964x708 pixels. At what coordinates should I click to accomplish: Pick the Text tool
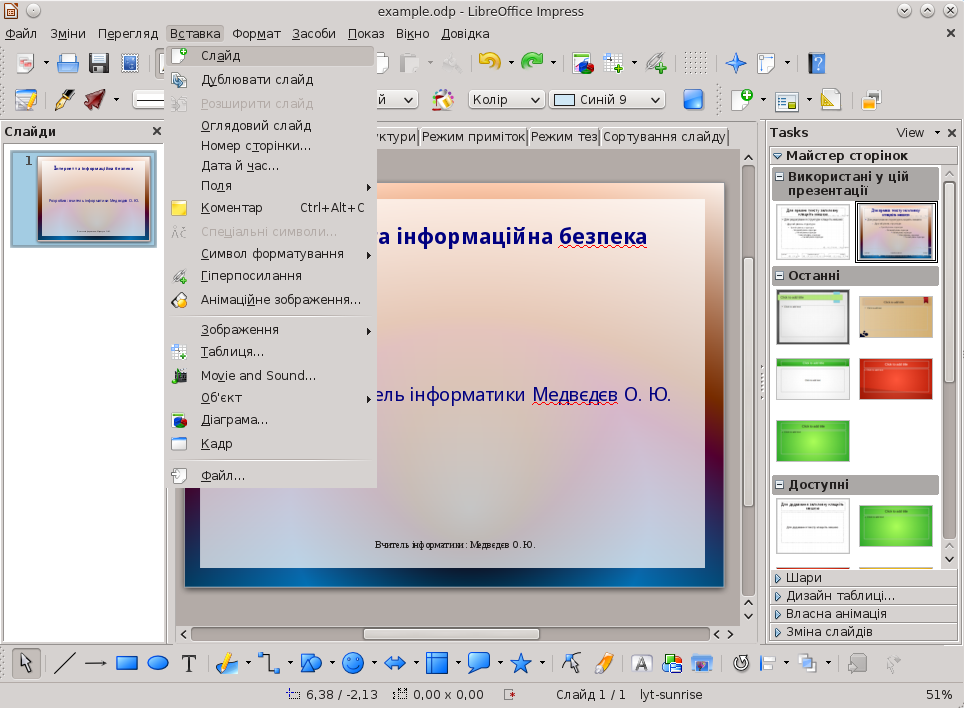[x=188, y=662]
